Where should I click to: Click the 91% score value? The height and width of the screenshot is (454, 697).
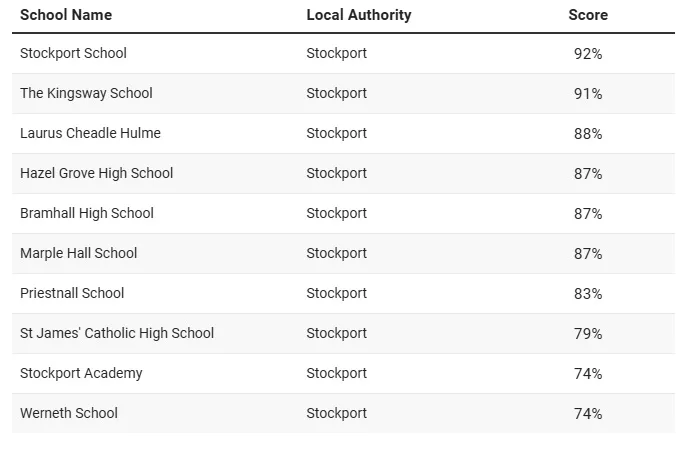tap(588, 94)
